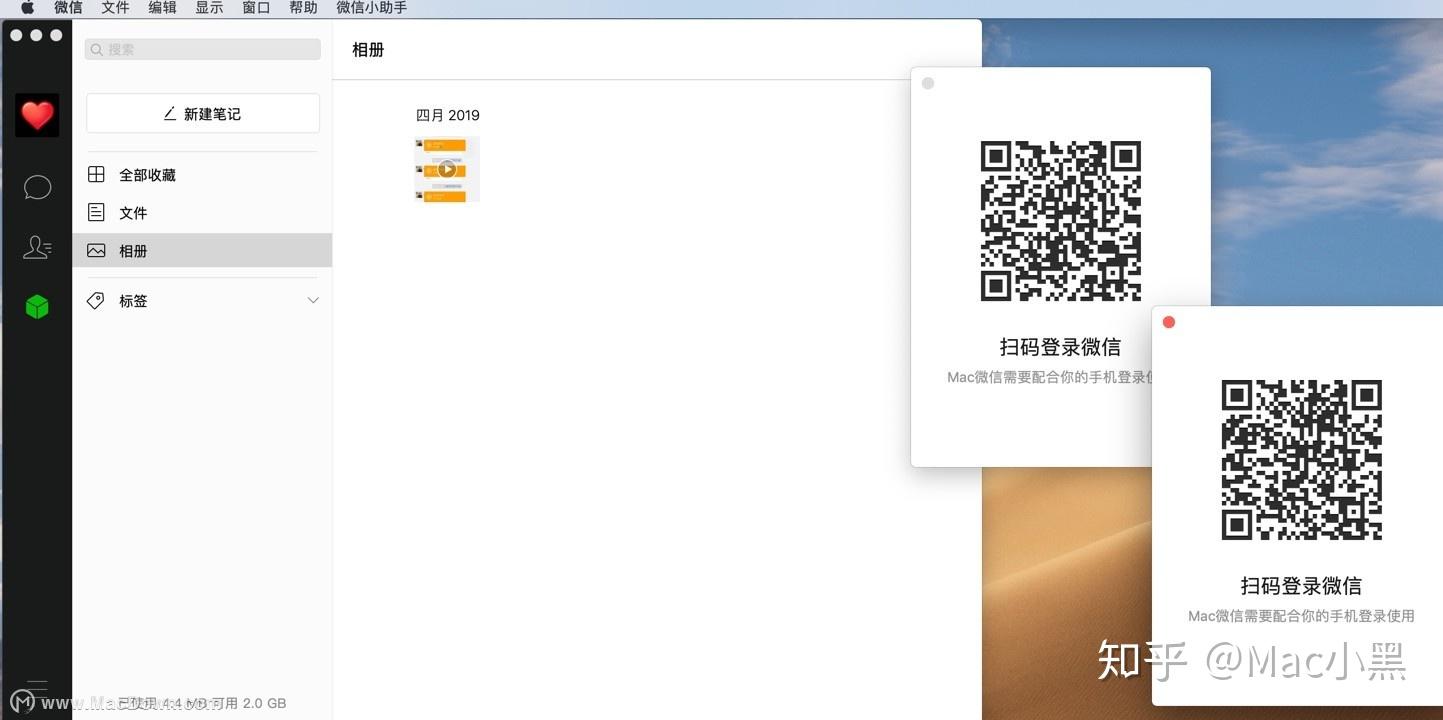Open the 文件 menu in menu bar
The image size is (1443, 720).
click(115, 8)
